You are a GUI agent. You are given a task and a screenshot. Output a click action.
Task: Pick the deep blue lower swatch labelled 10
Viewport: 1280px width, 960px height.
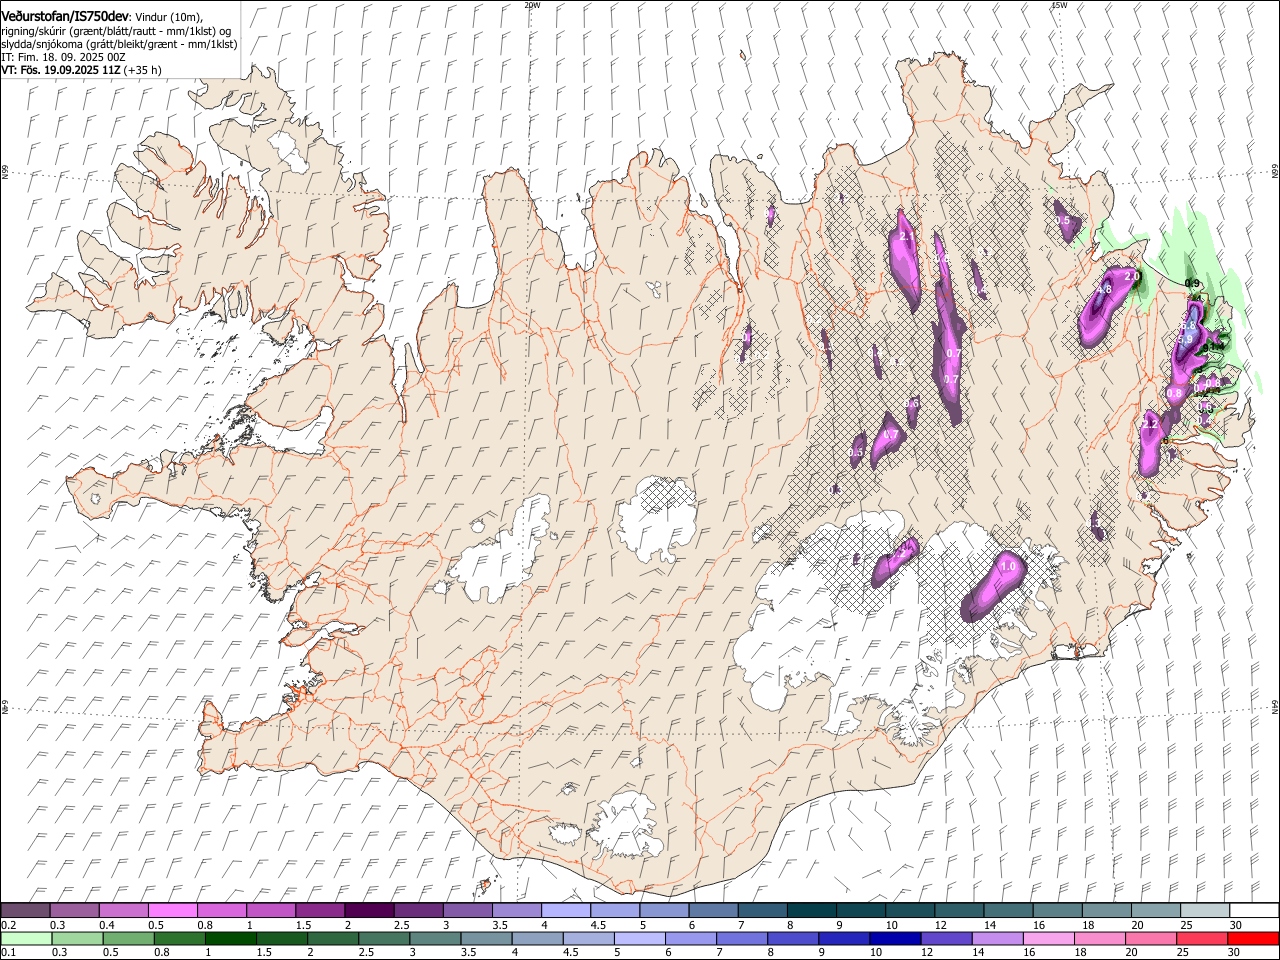894,938
